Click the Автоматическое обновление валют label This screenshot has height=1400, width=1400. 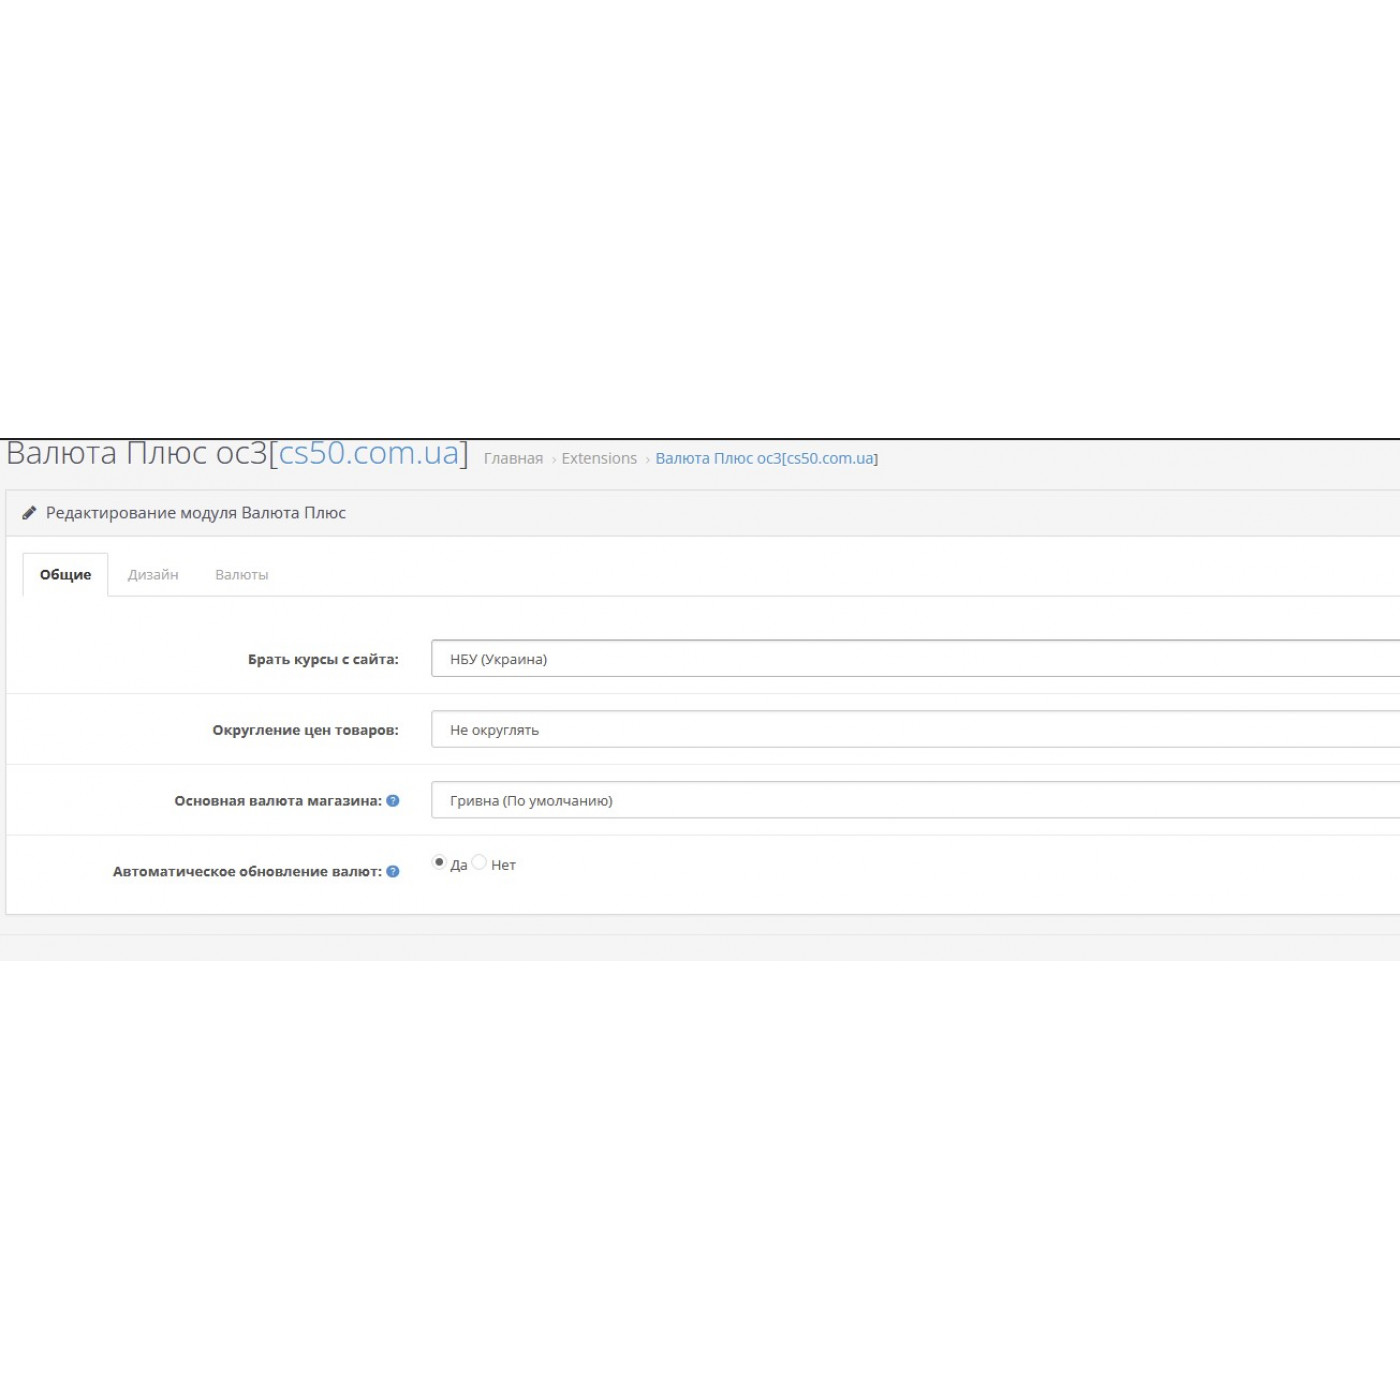coord(247,872)
